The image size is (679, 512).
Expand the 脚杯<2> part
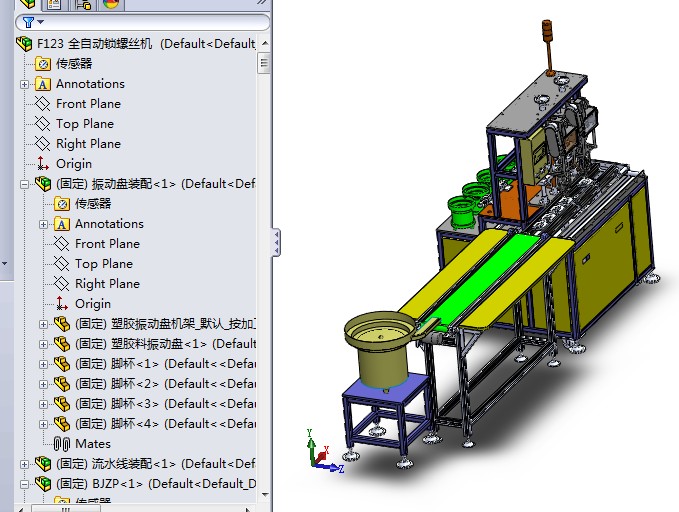(43, 384)
